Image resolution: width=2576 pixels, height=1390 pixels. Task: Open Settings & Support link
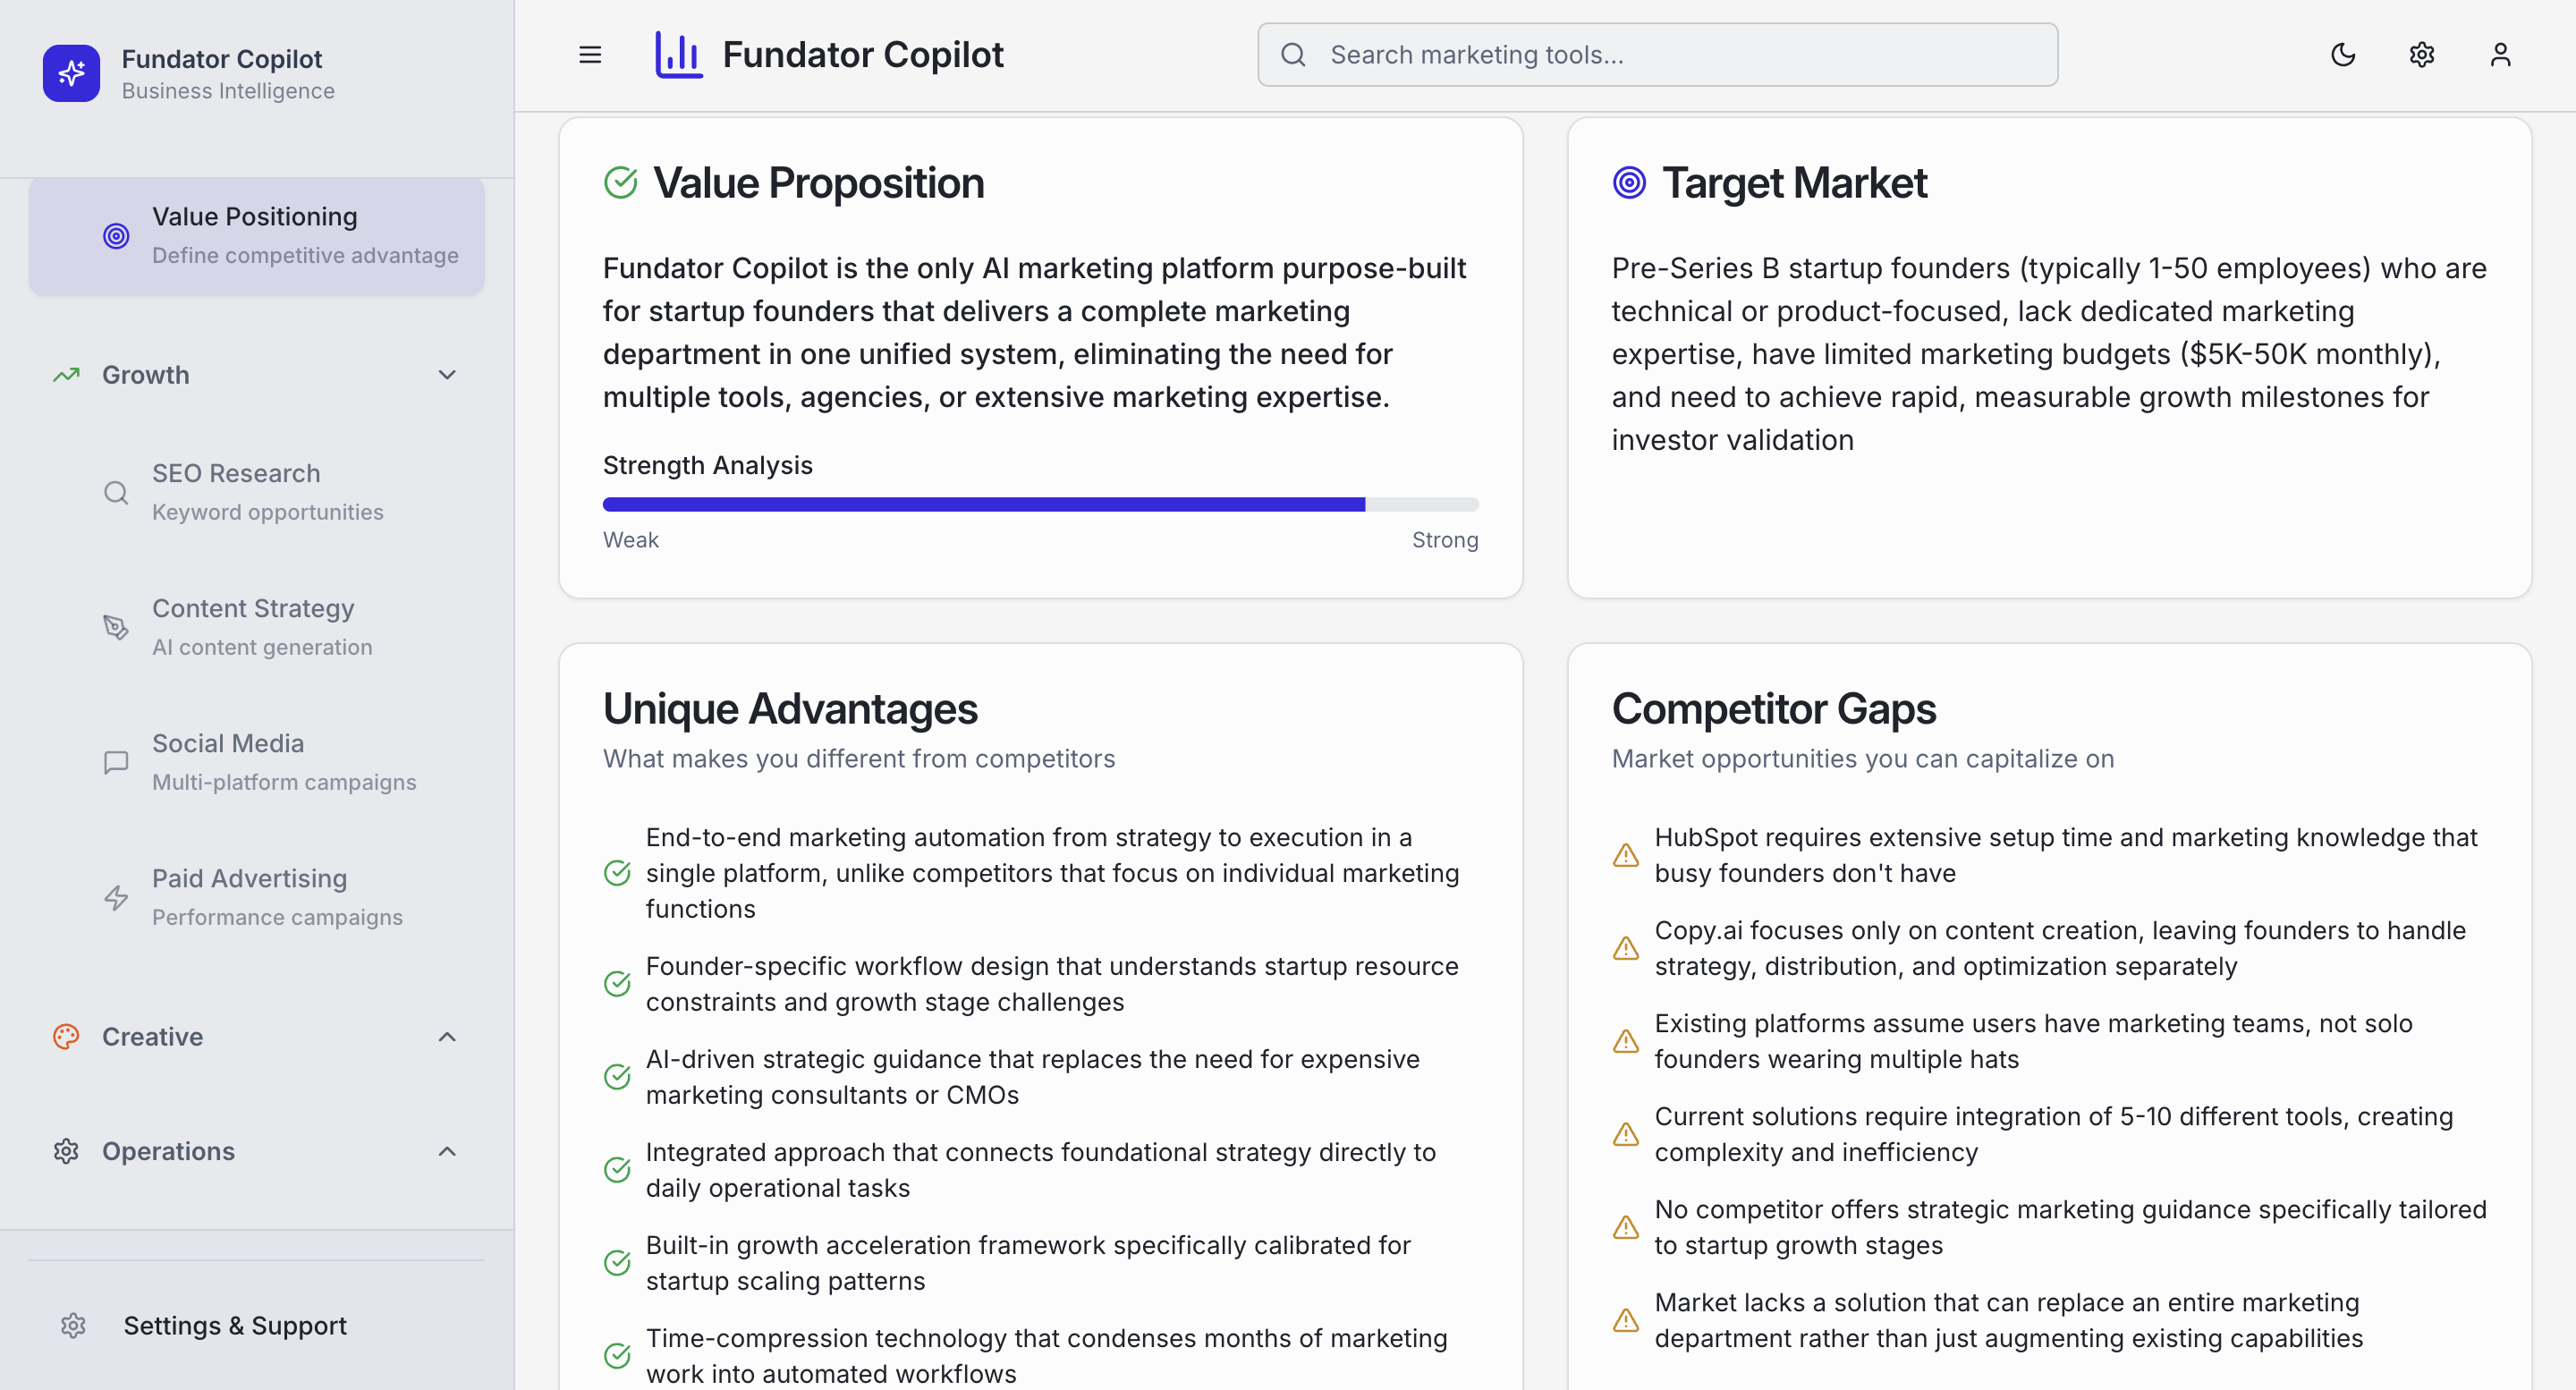click(257, 1326)
